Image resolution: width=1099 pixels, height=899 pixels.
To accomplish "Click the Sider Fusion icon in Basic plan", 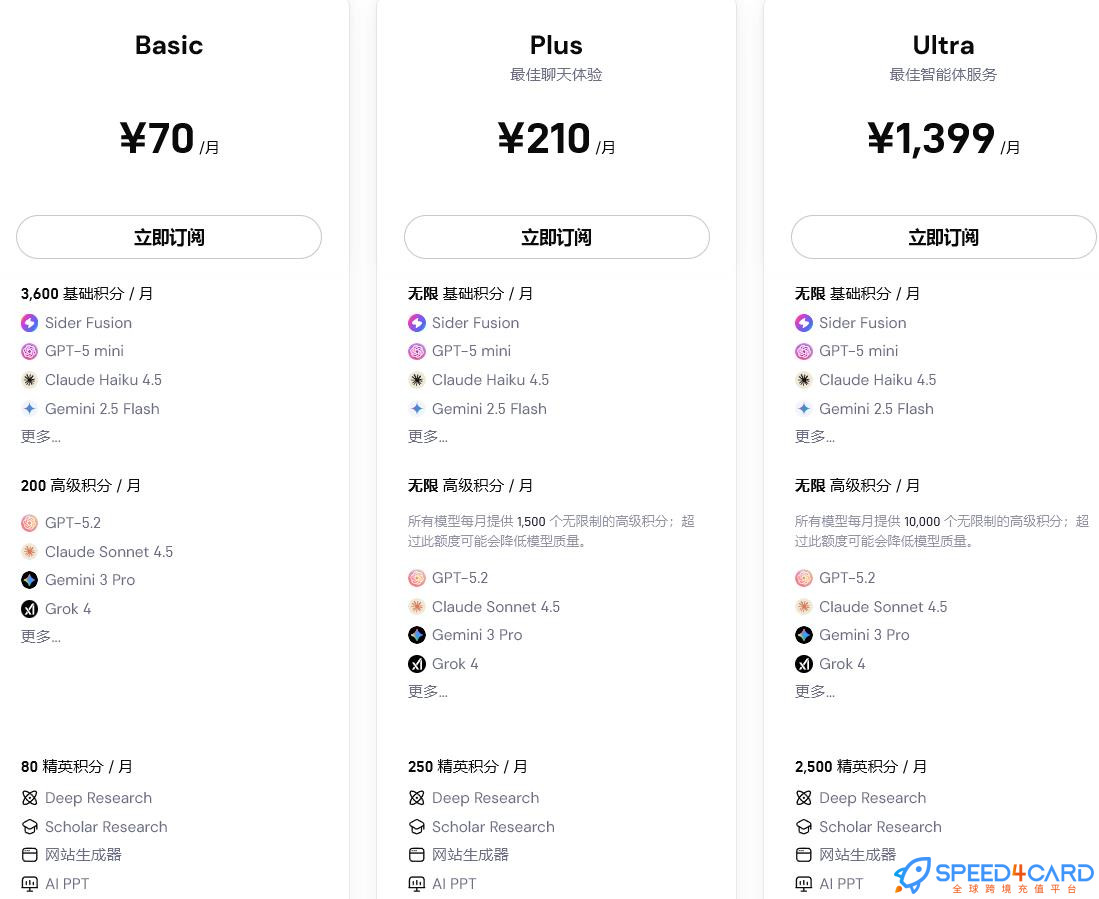I will coord(29,323).
